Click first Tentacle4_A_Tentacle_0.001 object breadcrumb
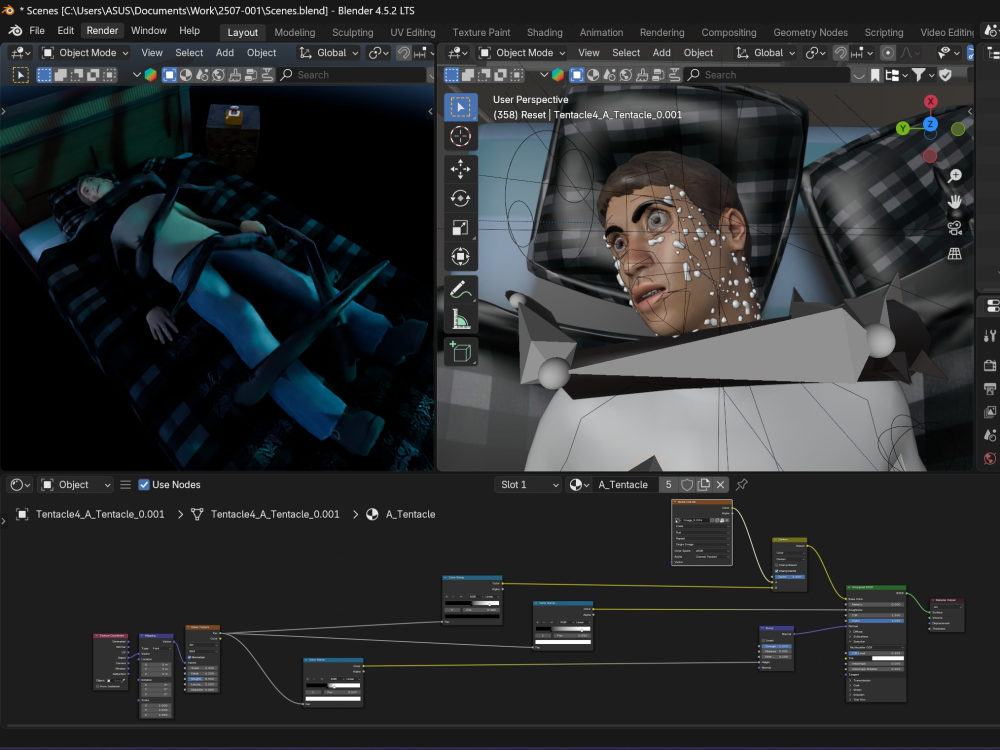This screenshot has width=1000, height=750. [x=100, y=514]
